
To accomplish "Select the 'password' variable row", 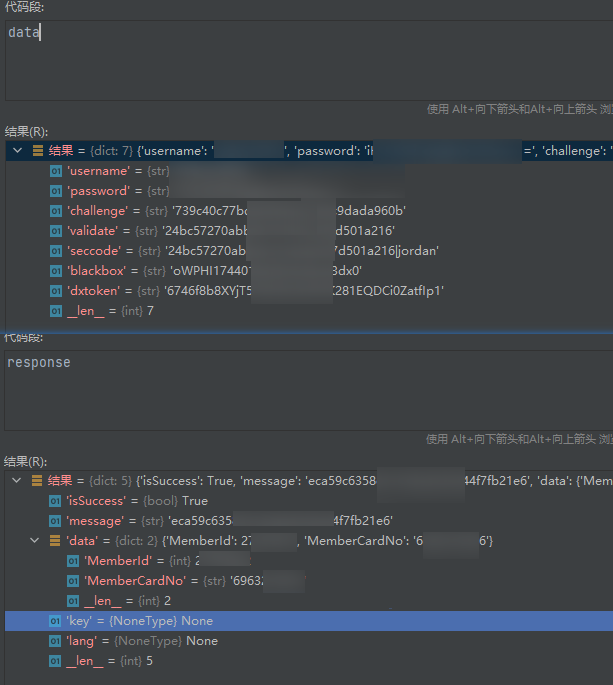I will click(309, 191).
